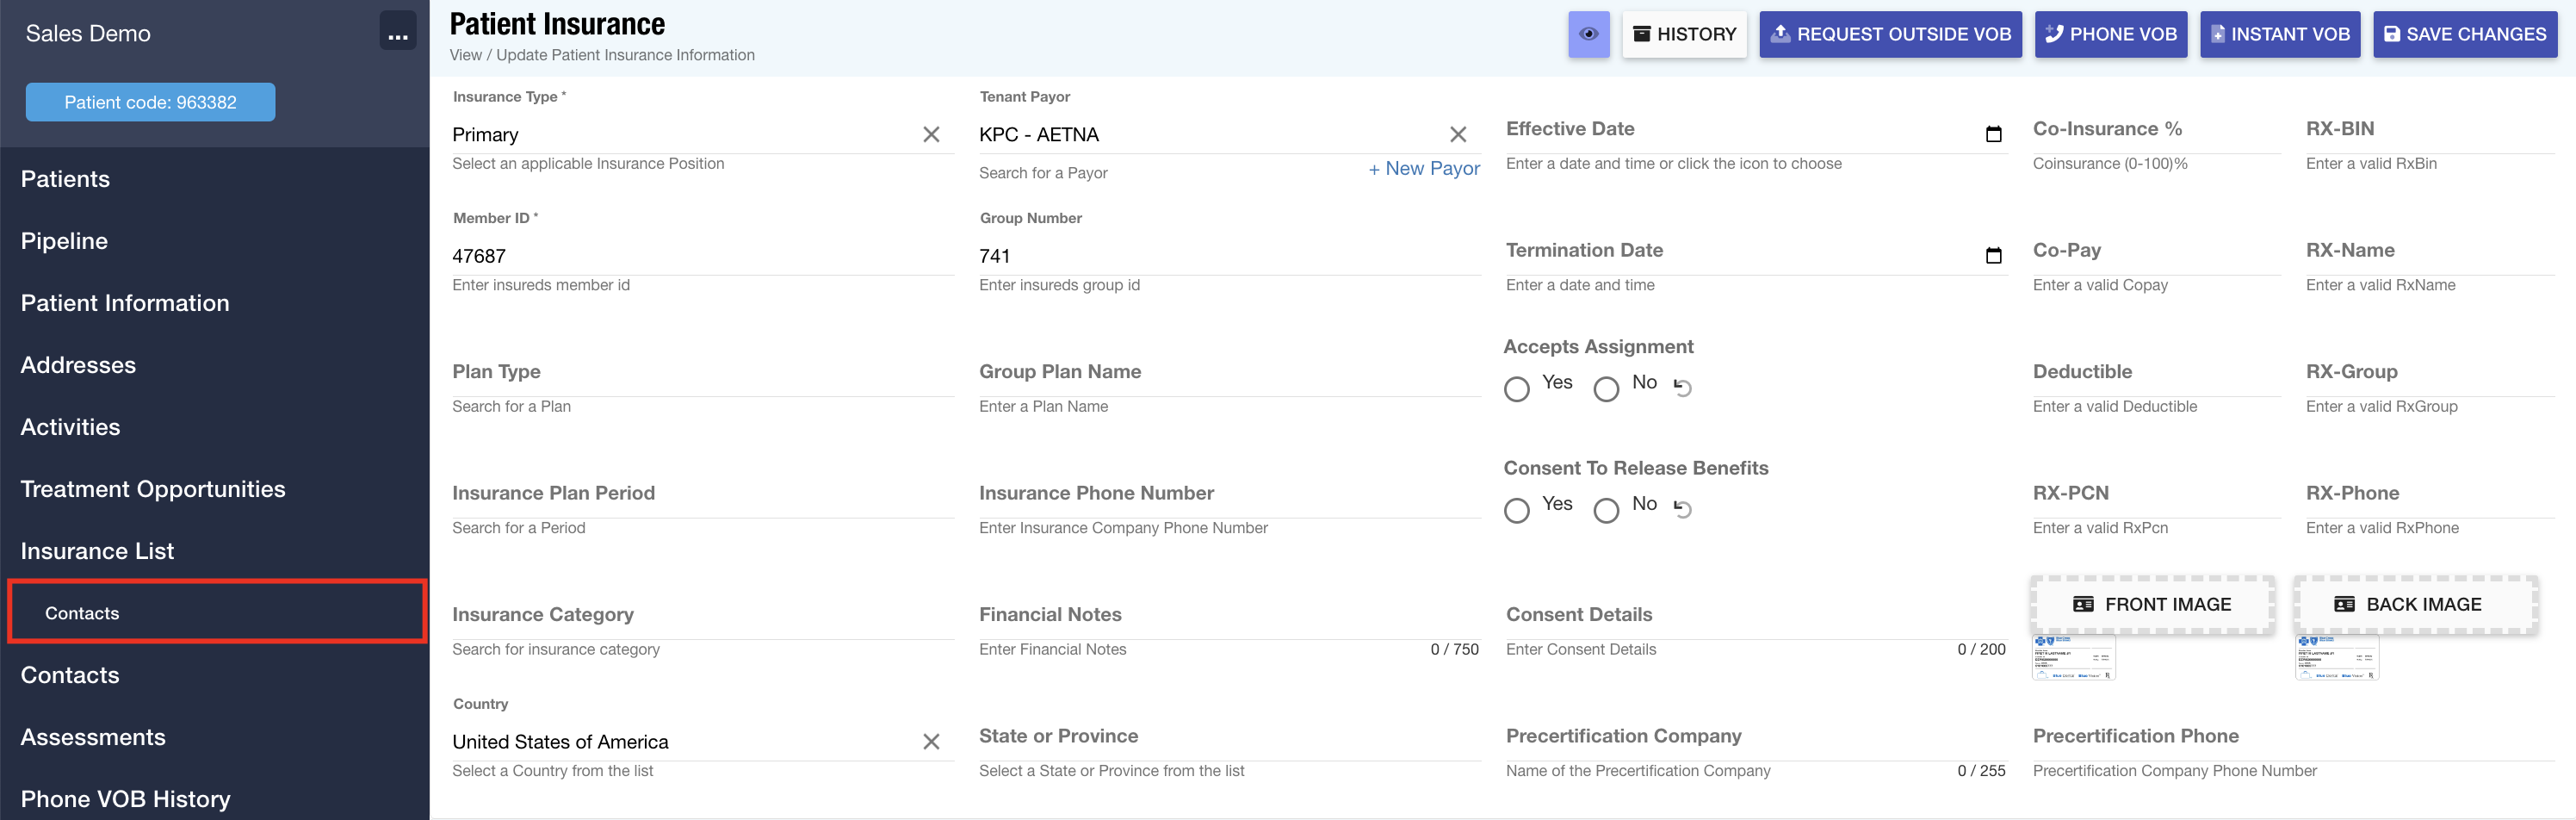Select No for Accepts Assignment
This screenshot has height=820, width=2576.
(1606, 389)
